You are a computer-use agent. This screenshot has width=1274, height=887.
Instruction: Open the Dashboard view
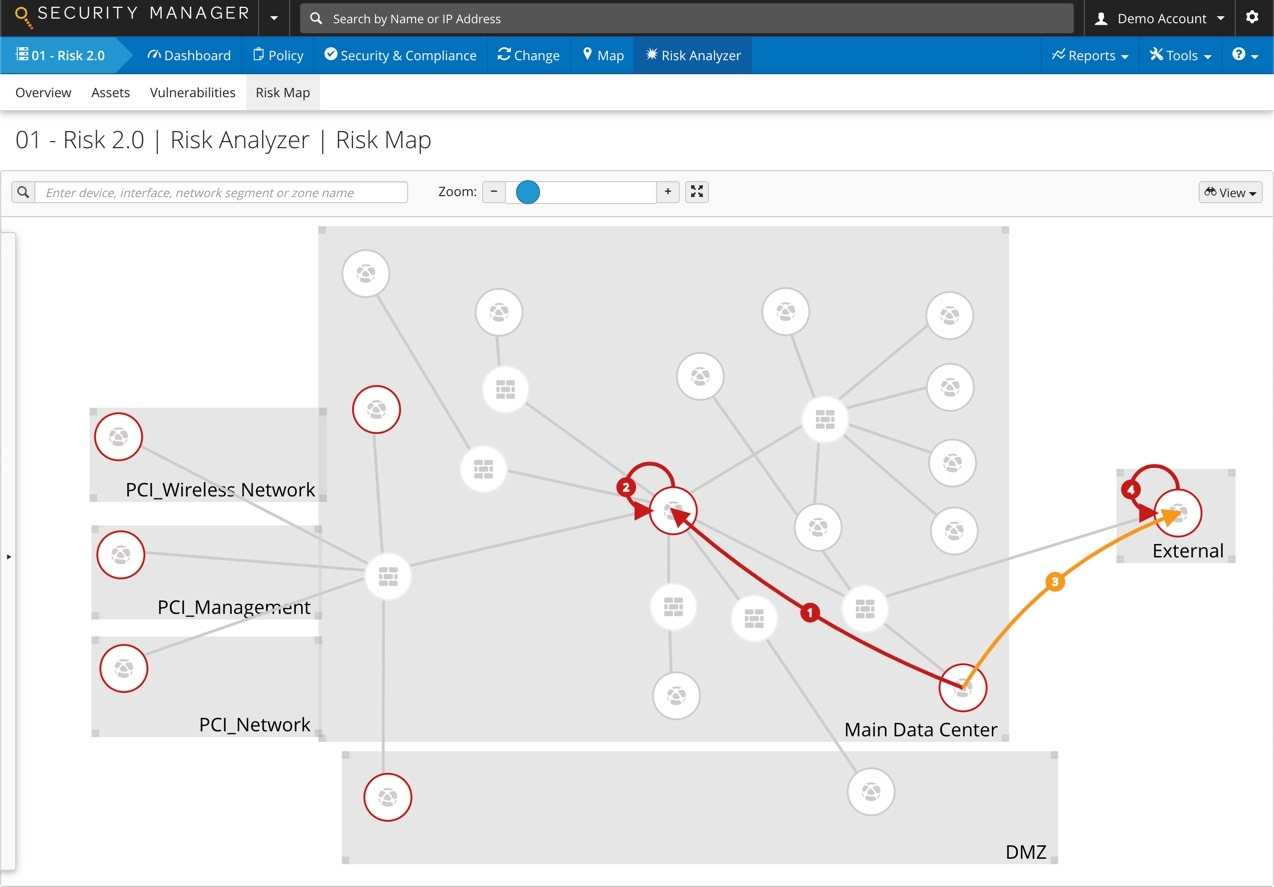(189, 55)
